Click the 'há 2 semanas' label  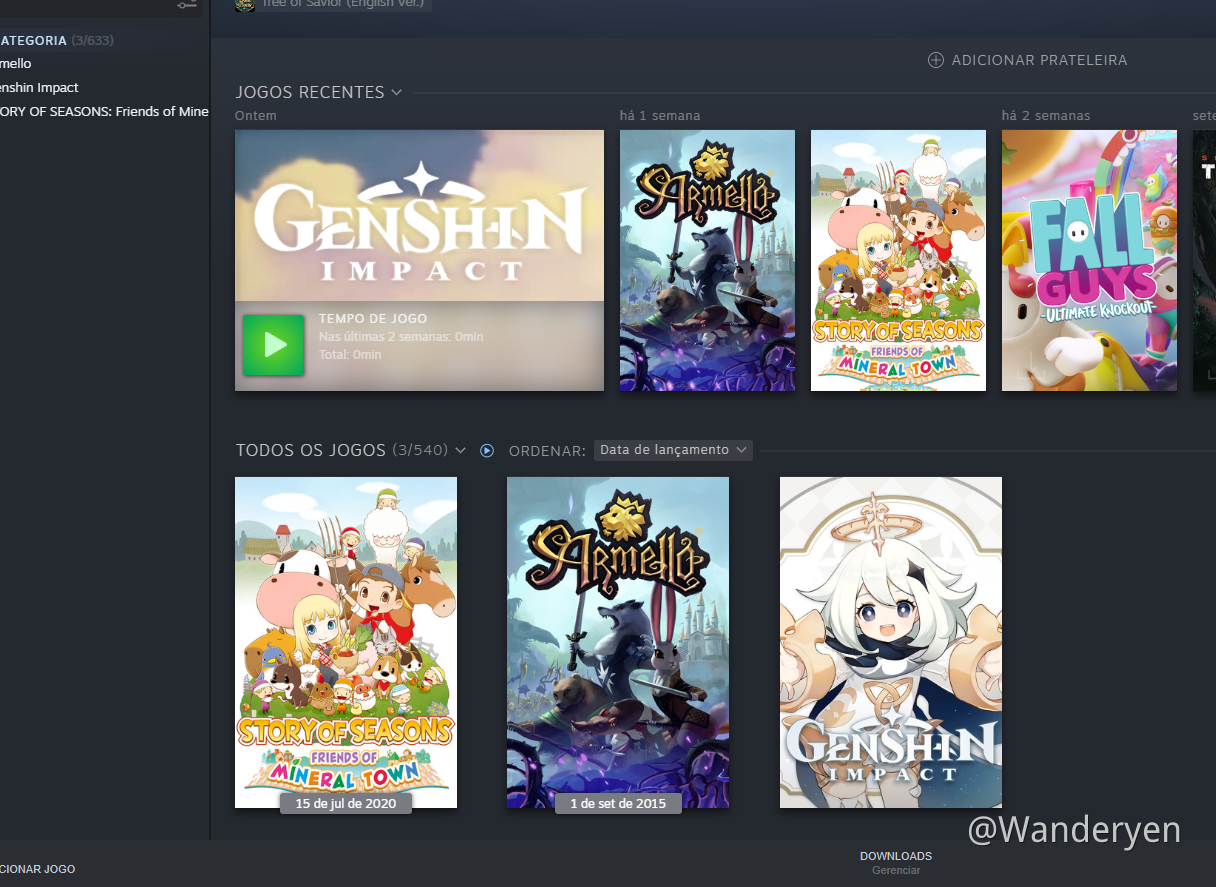[1046, 116]
